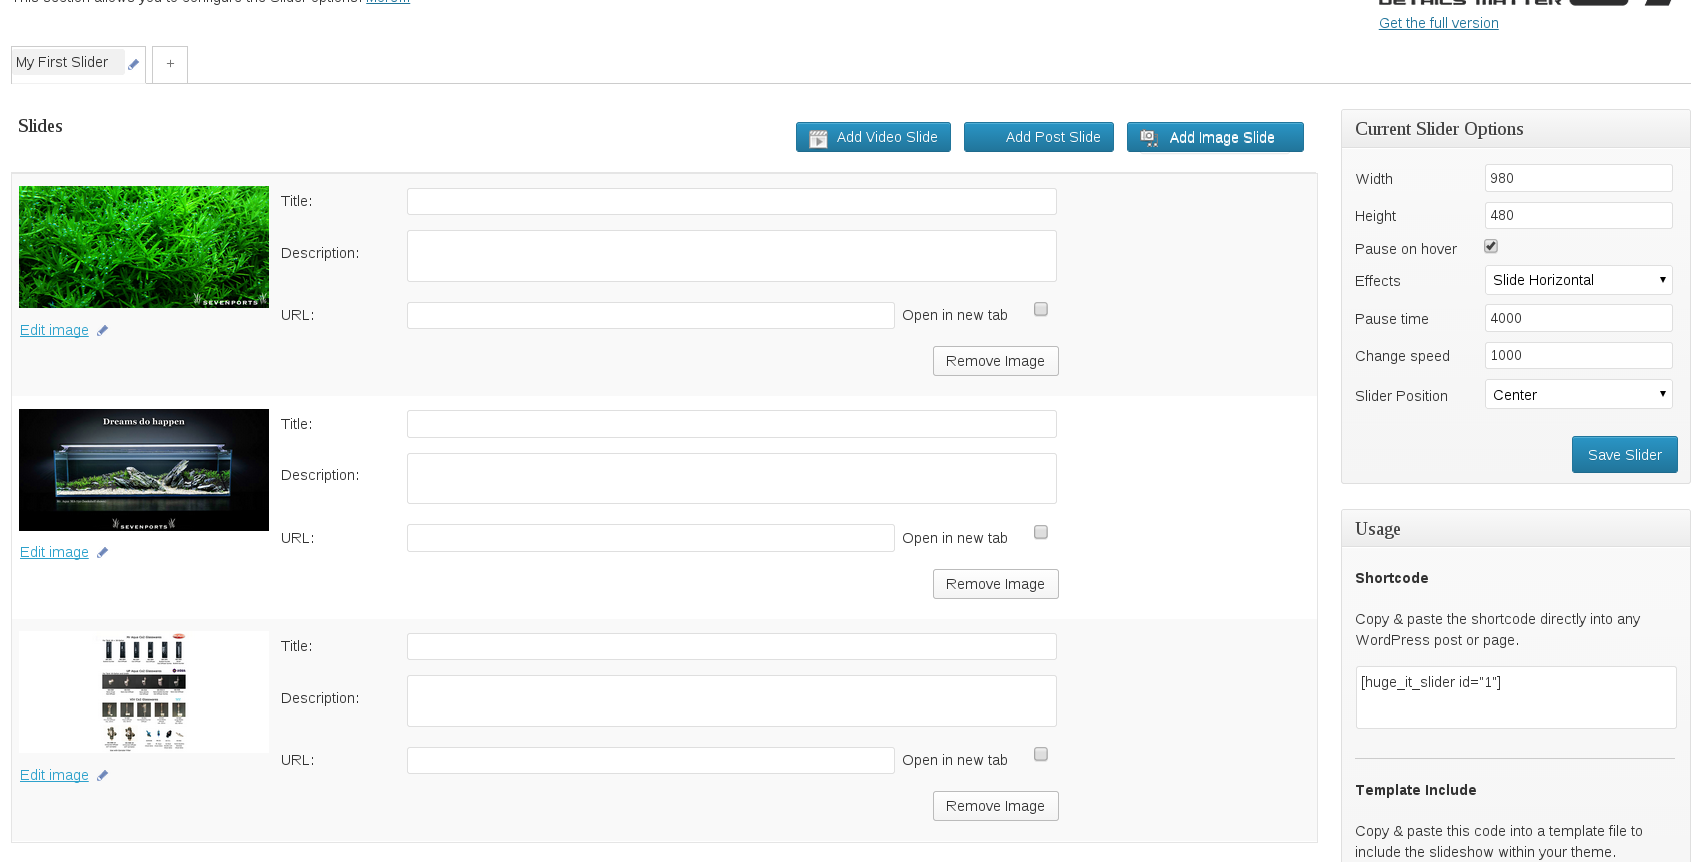Click the film icon on Add Video Slide
Viewport: 1703px width, 862px height.
(818, 138)
